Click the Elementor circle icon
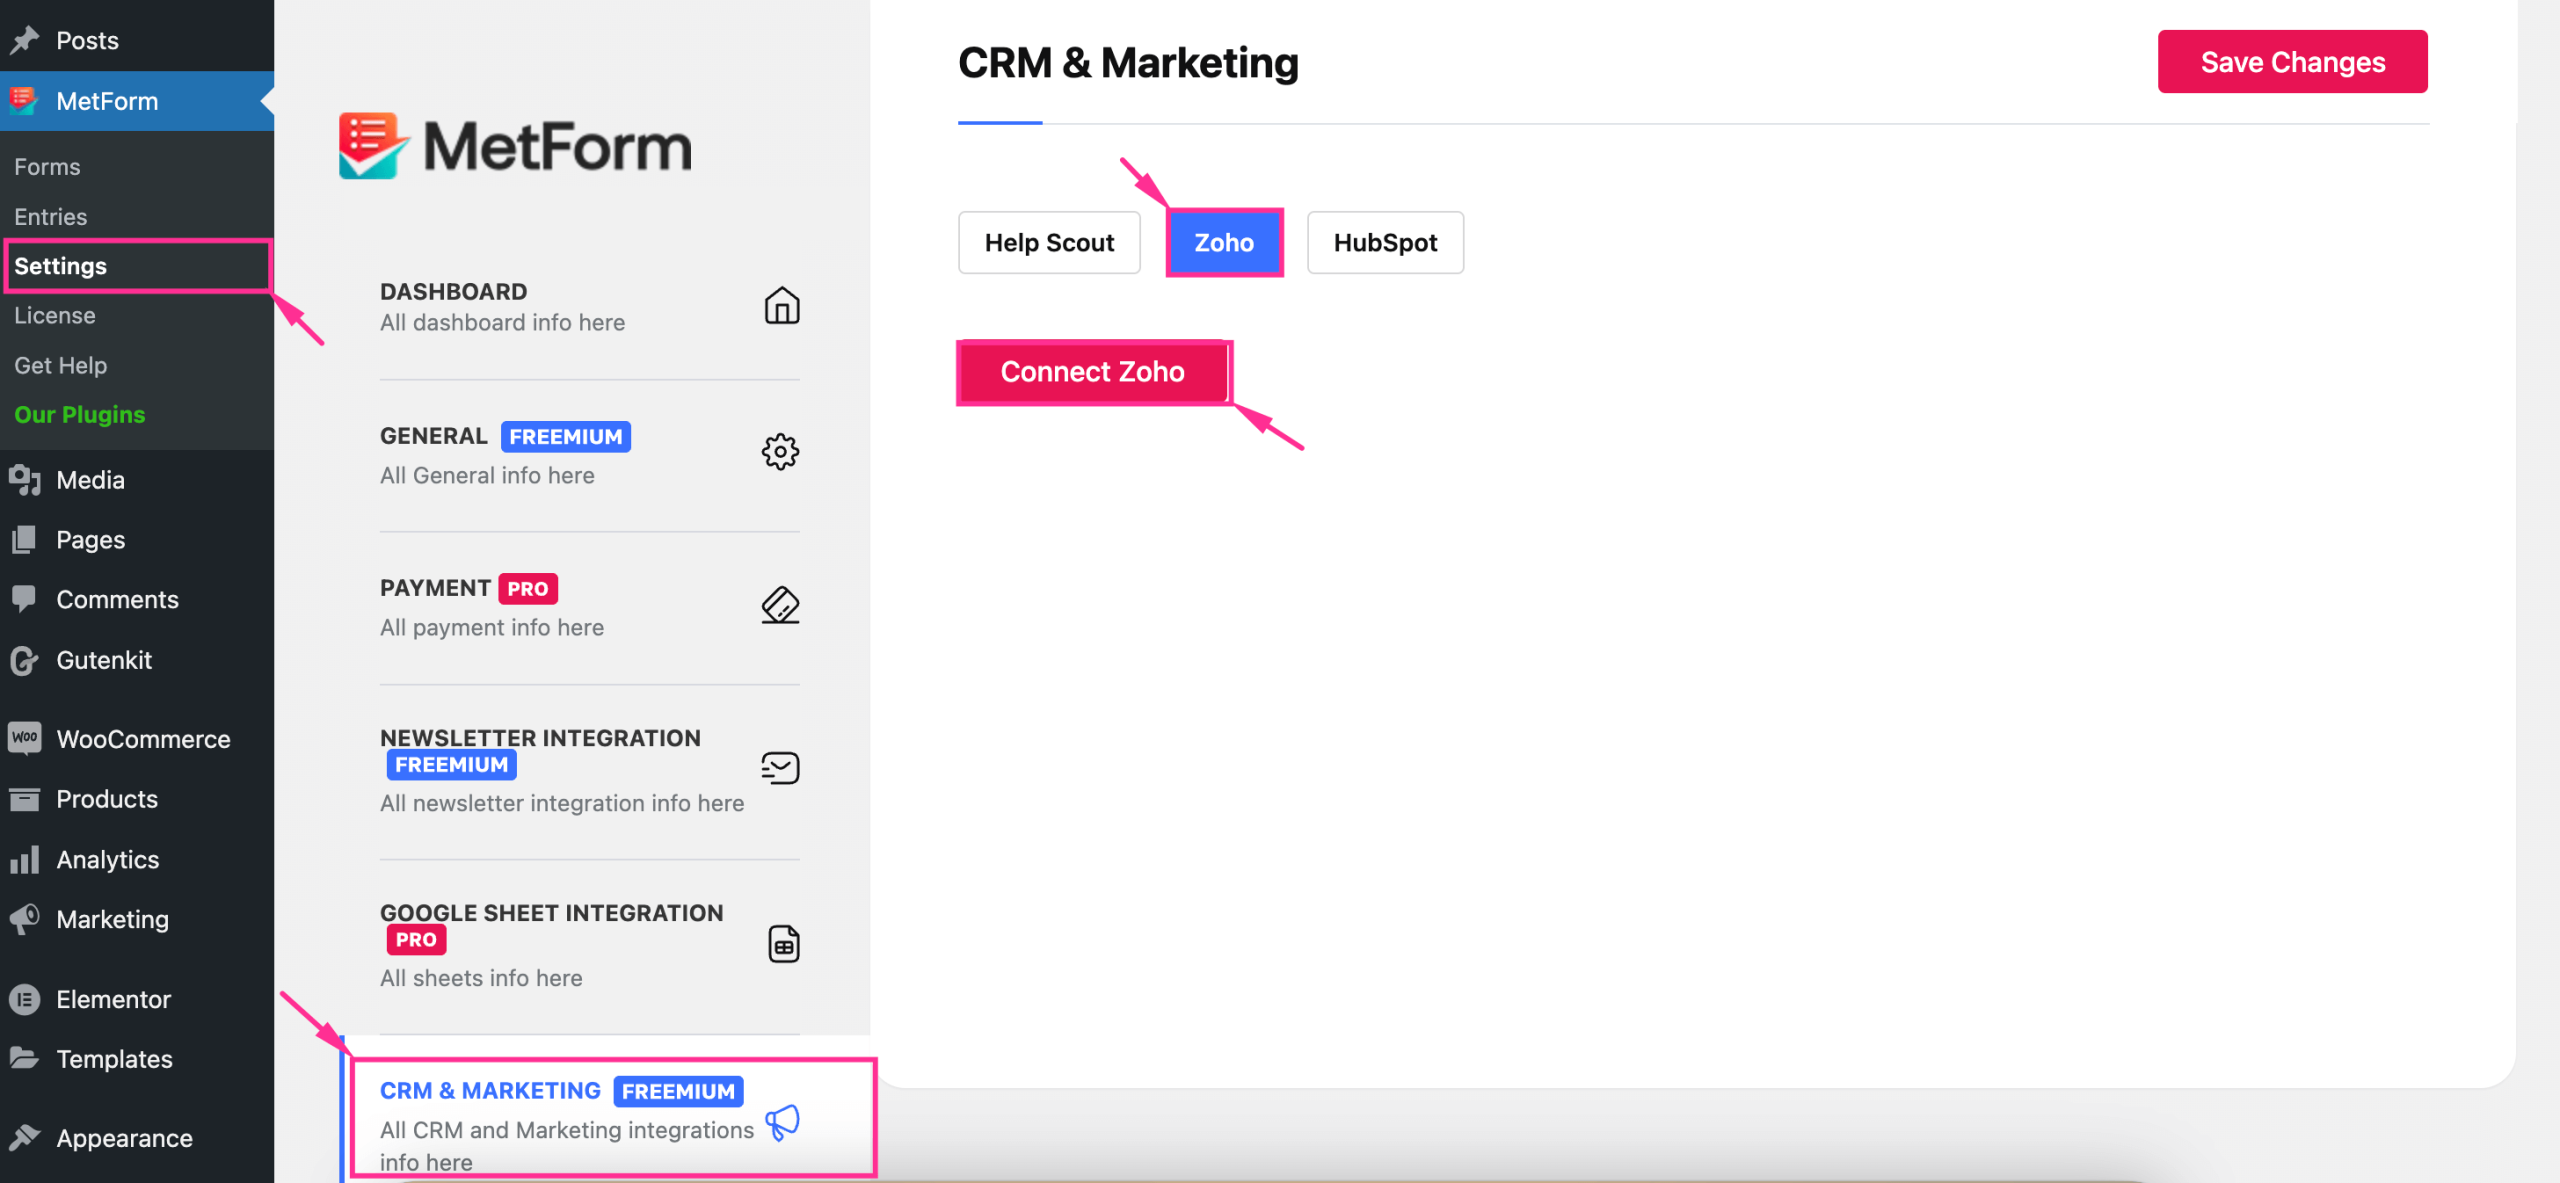The image size is (2560, 1183). coord(25,999)
